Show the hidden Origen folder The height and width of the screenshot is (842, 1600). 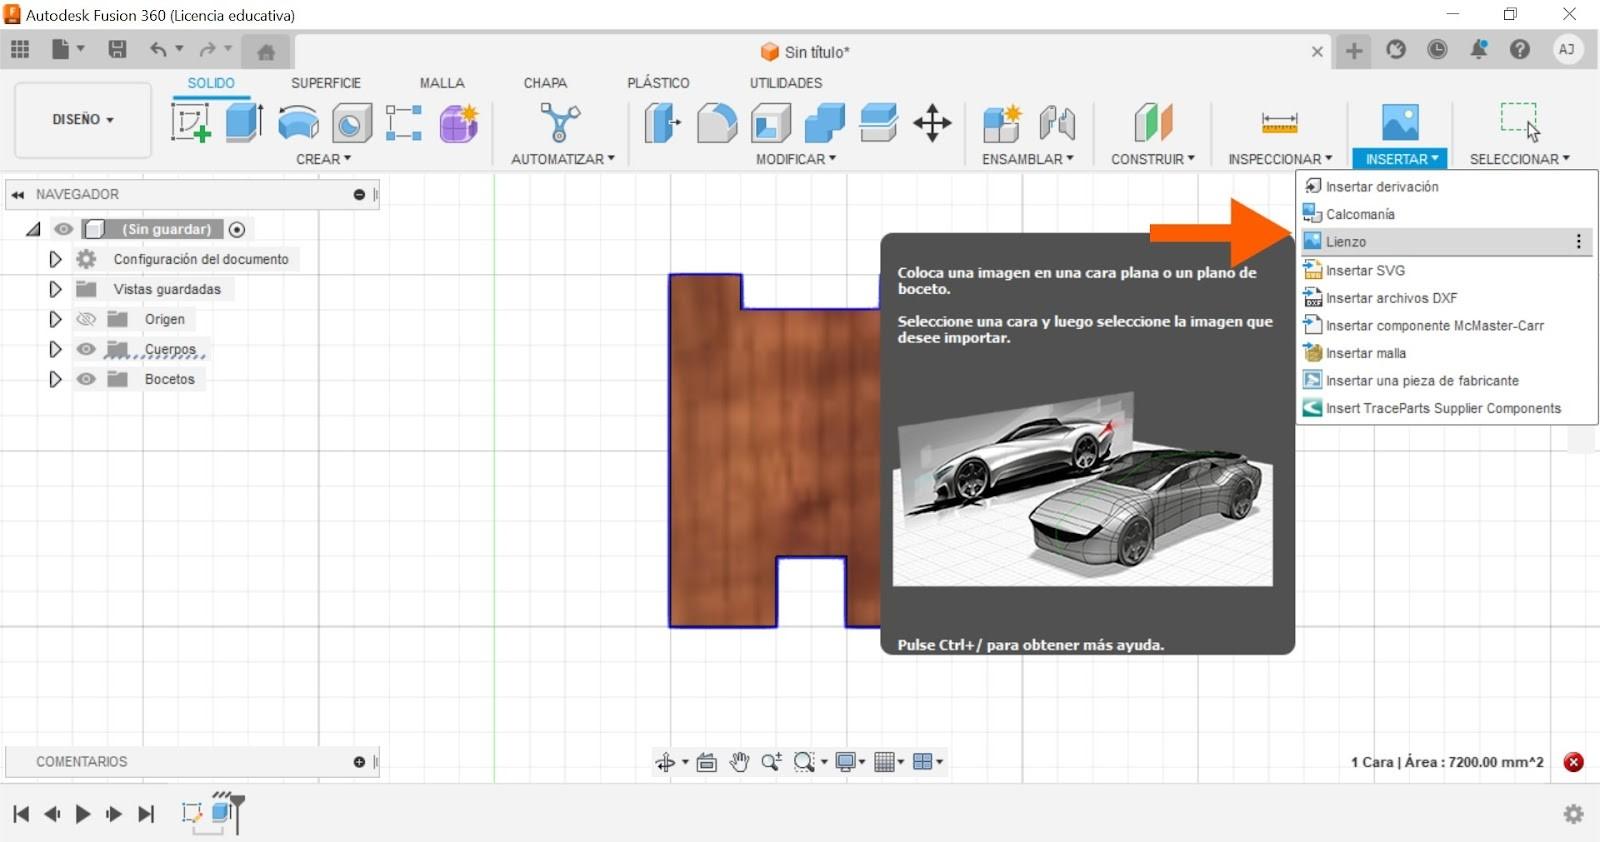(x=86, y=319)
